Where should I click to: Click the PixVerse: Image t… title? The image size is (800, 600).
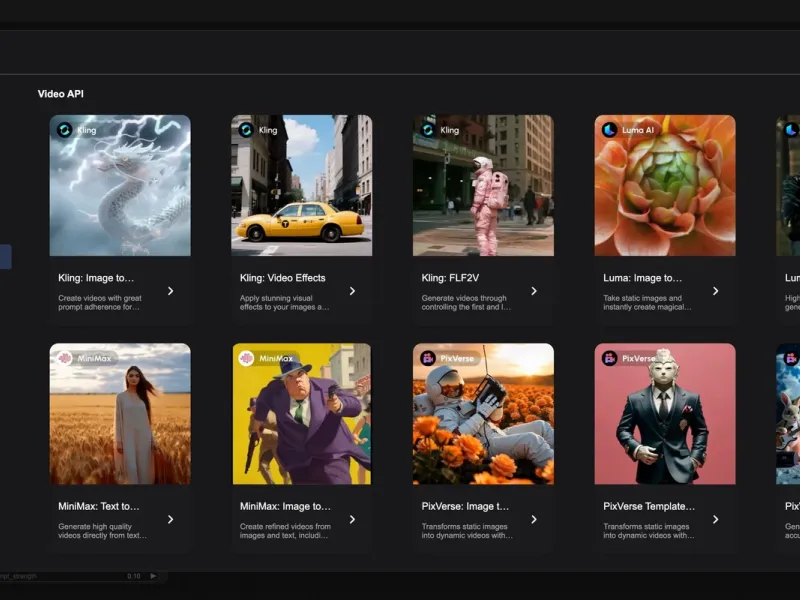[465, 506]
